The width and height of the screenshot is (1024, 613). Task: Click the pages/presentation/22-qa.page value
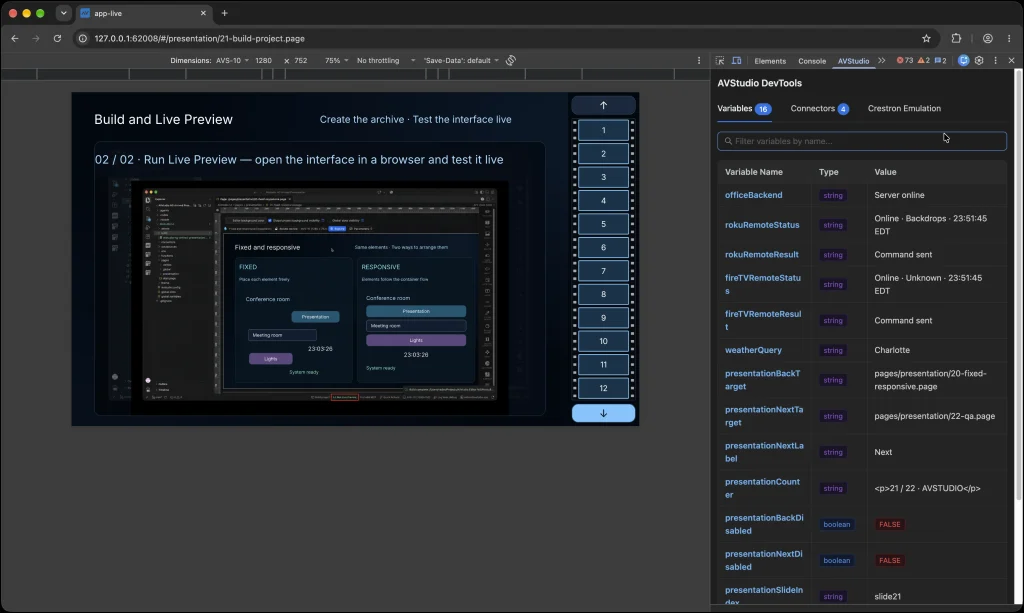click(x=935, y=416)
